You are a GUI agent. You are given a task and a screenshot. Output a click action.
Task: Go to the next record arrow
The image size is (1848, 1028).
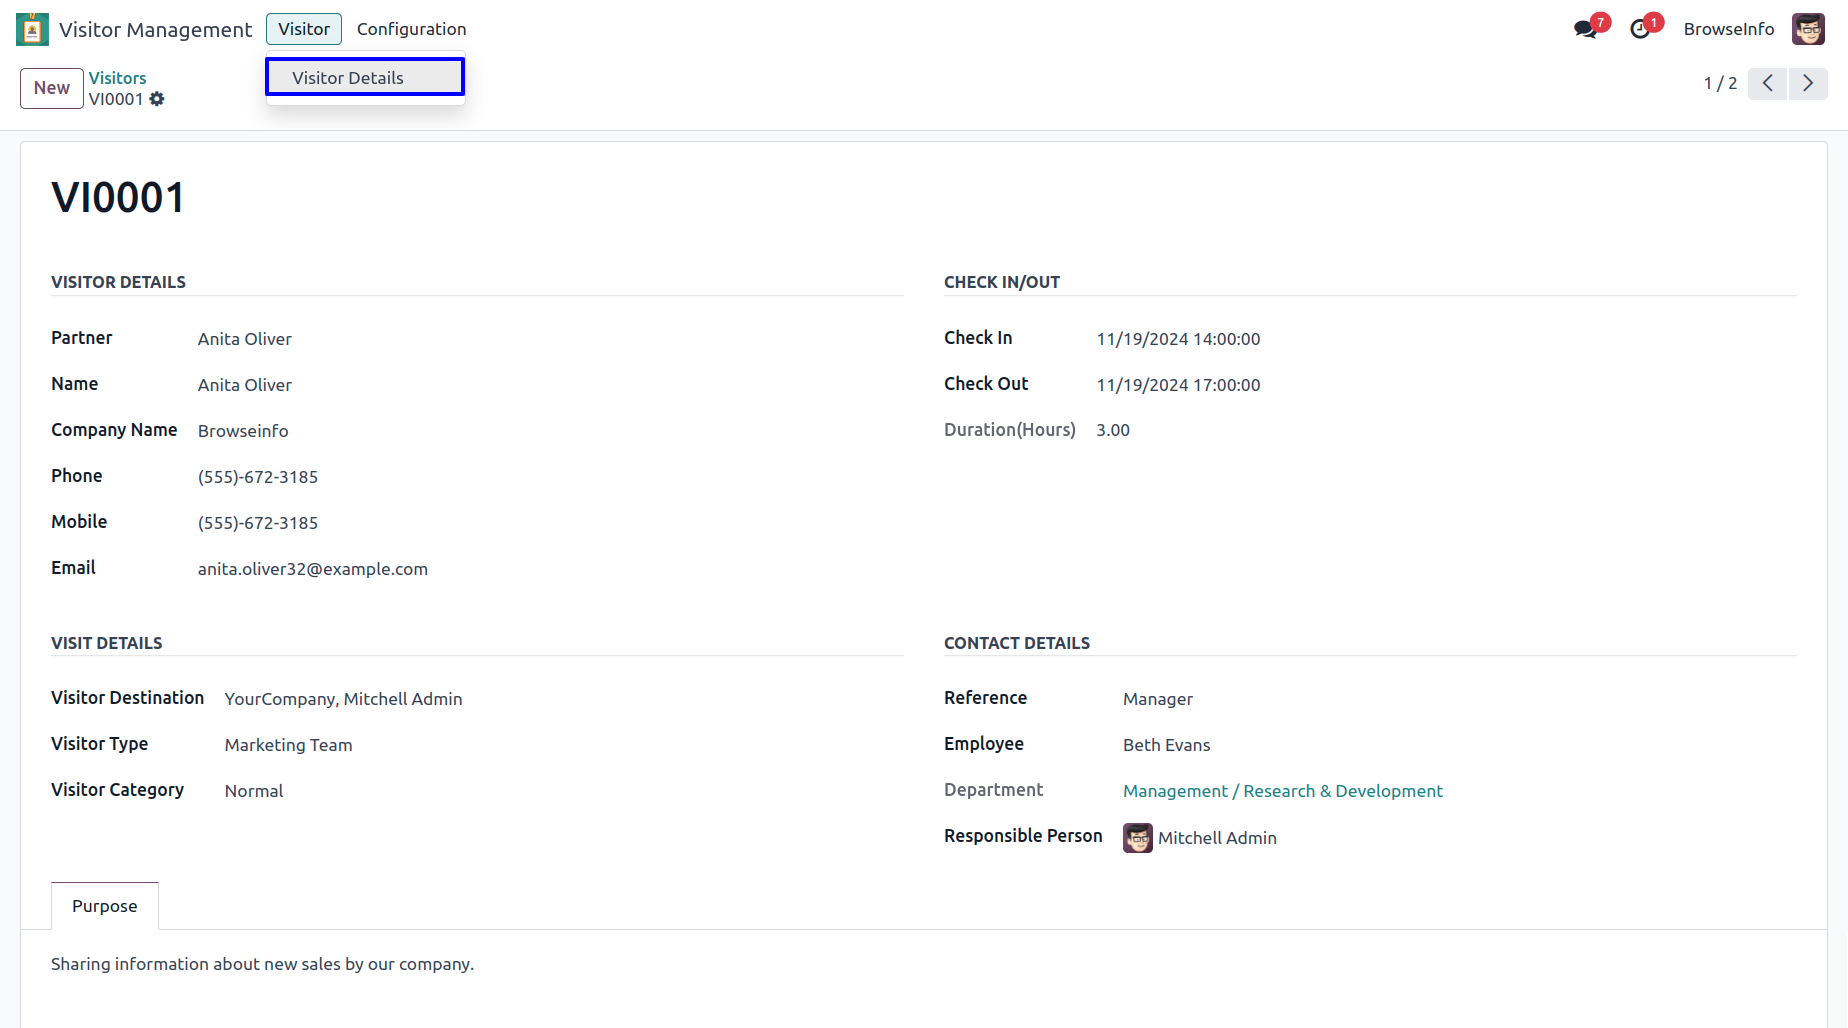pos(1808,83)
